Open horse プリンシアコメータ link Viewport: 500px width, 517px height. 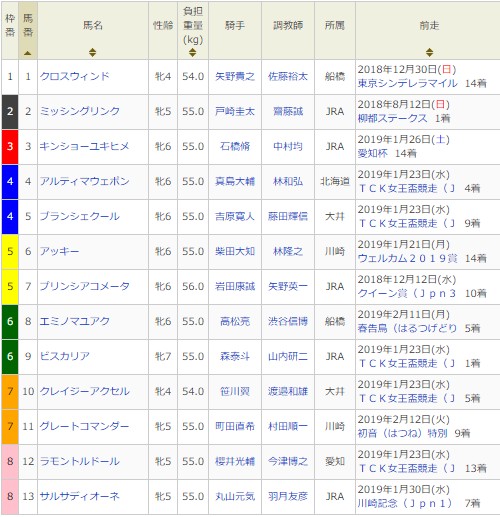(x=85, y=286)
